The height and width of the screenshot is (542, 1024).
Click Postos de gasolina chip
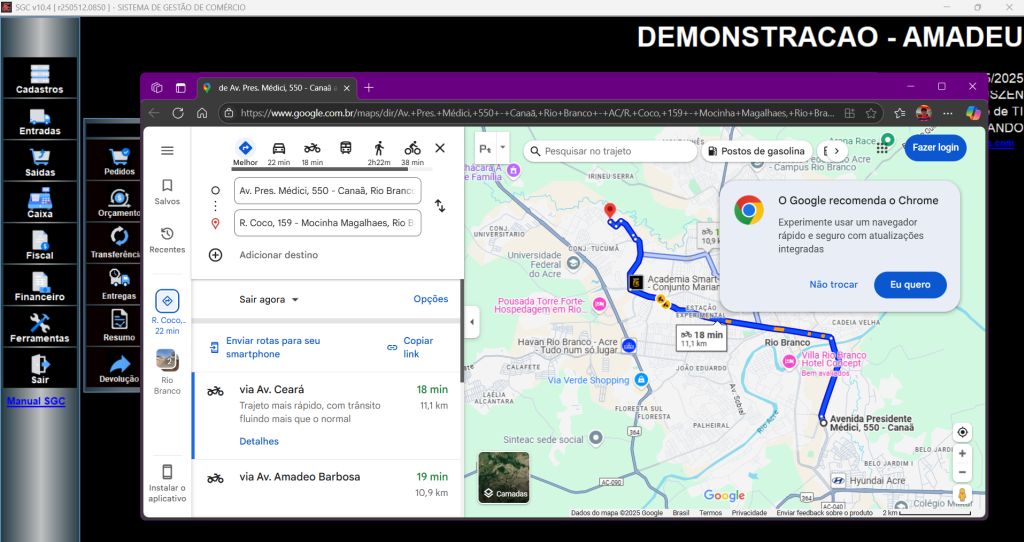click(756, 151)
